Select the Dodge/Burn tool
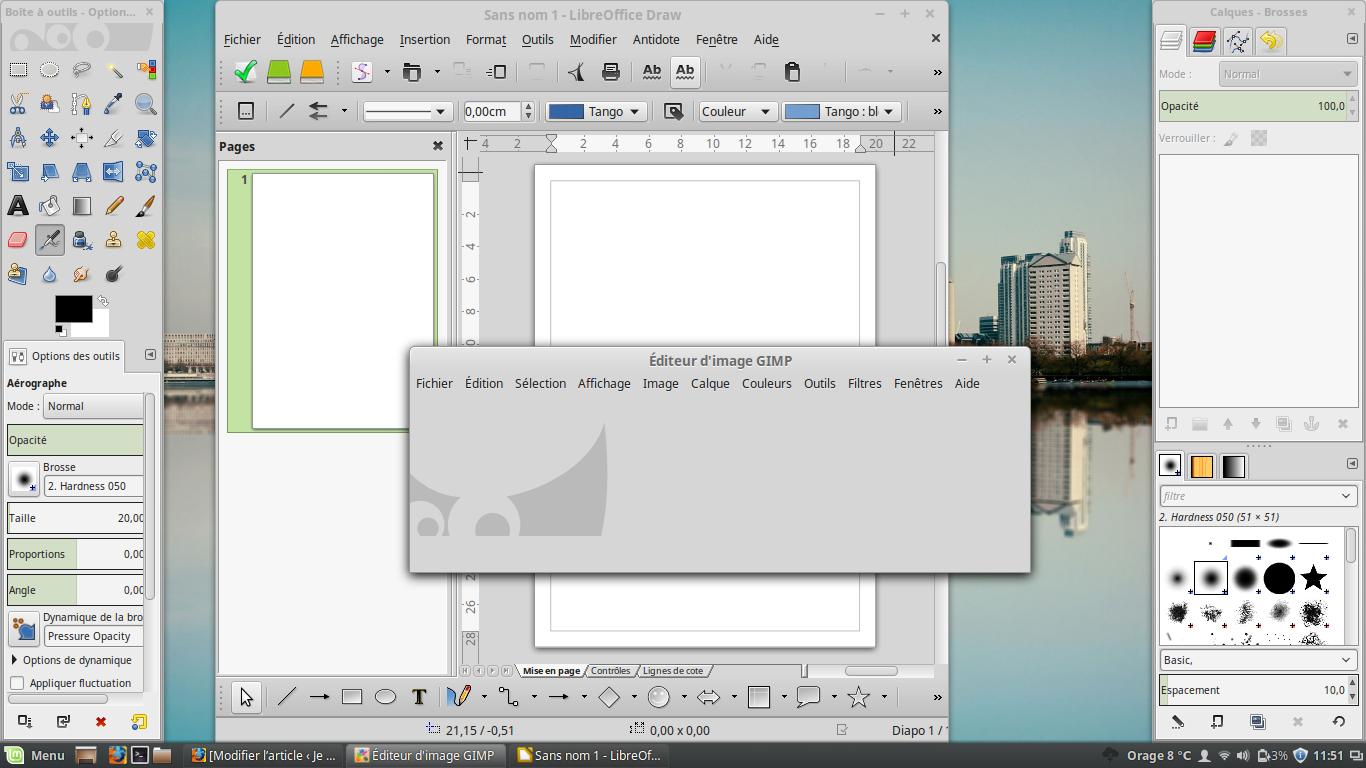The width and height of the screenshot is (1366, 768). point(114,274)
